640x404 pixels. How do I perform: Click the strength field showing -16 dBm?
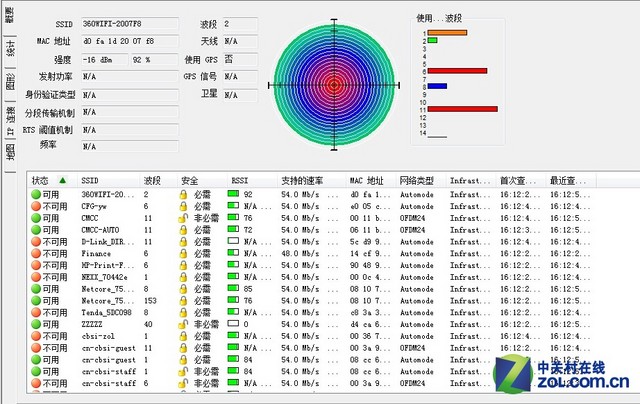104,60
